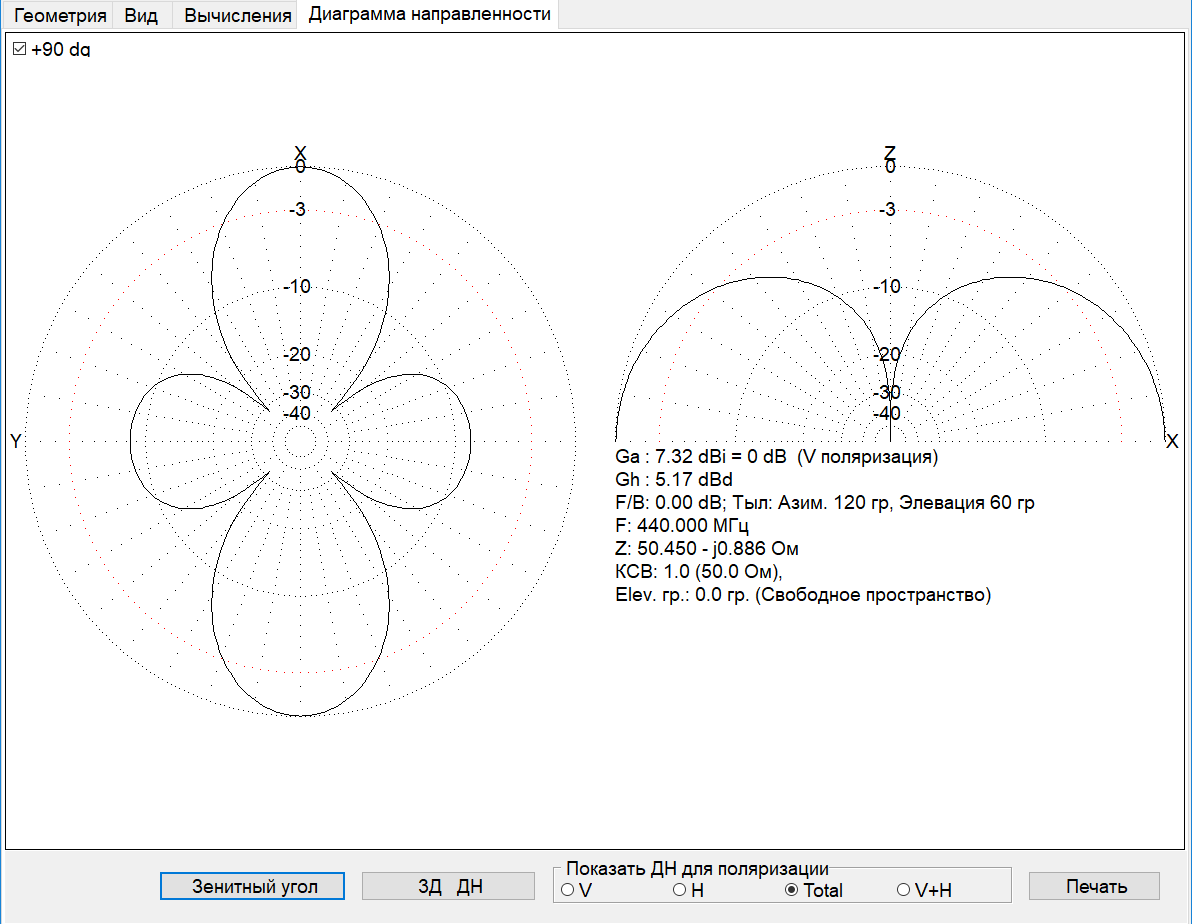Click the F/B: 0.00 dB line

click(x=825, y=503)
